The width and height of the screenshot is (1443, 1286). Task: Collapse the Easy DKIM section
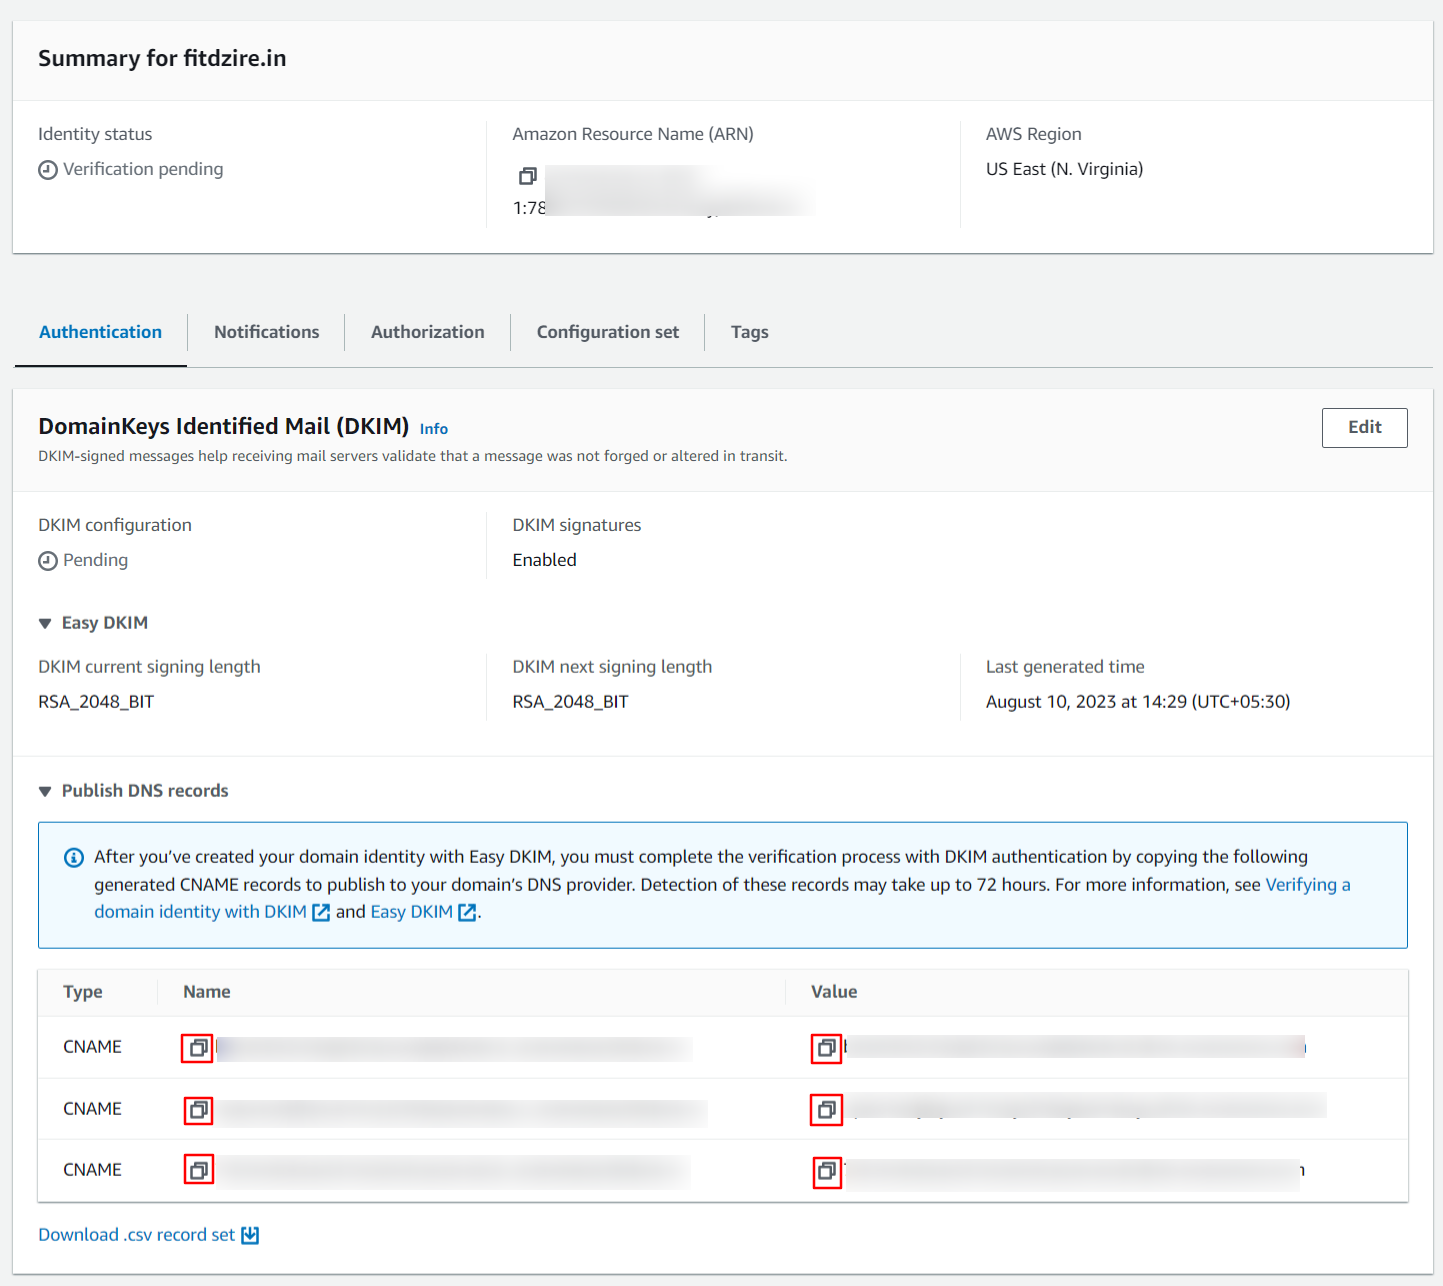45,623
